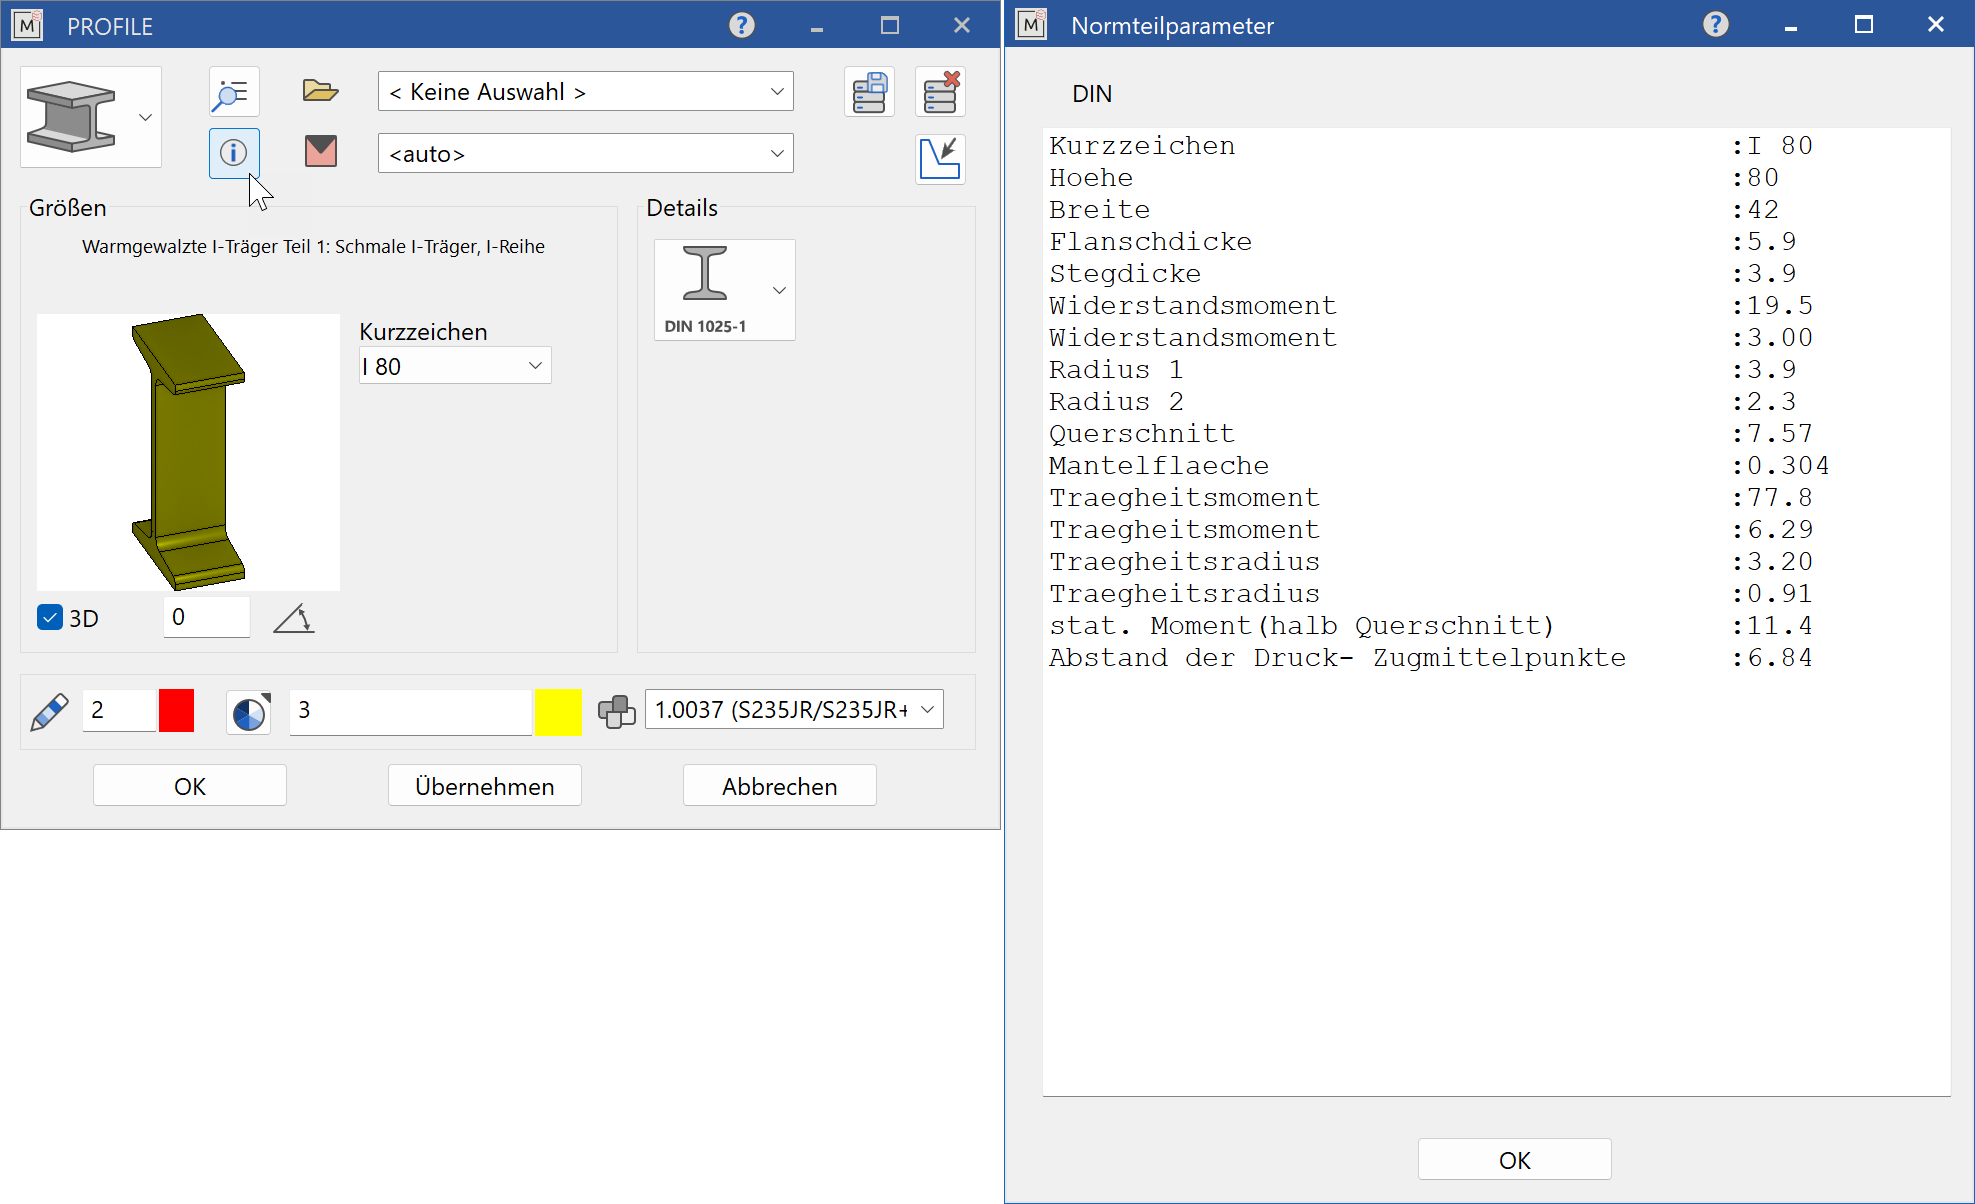Expand the DIN 1025-1 details dropdown
1975x1204 pixels.
[779, 290]
